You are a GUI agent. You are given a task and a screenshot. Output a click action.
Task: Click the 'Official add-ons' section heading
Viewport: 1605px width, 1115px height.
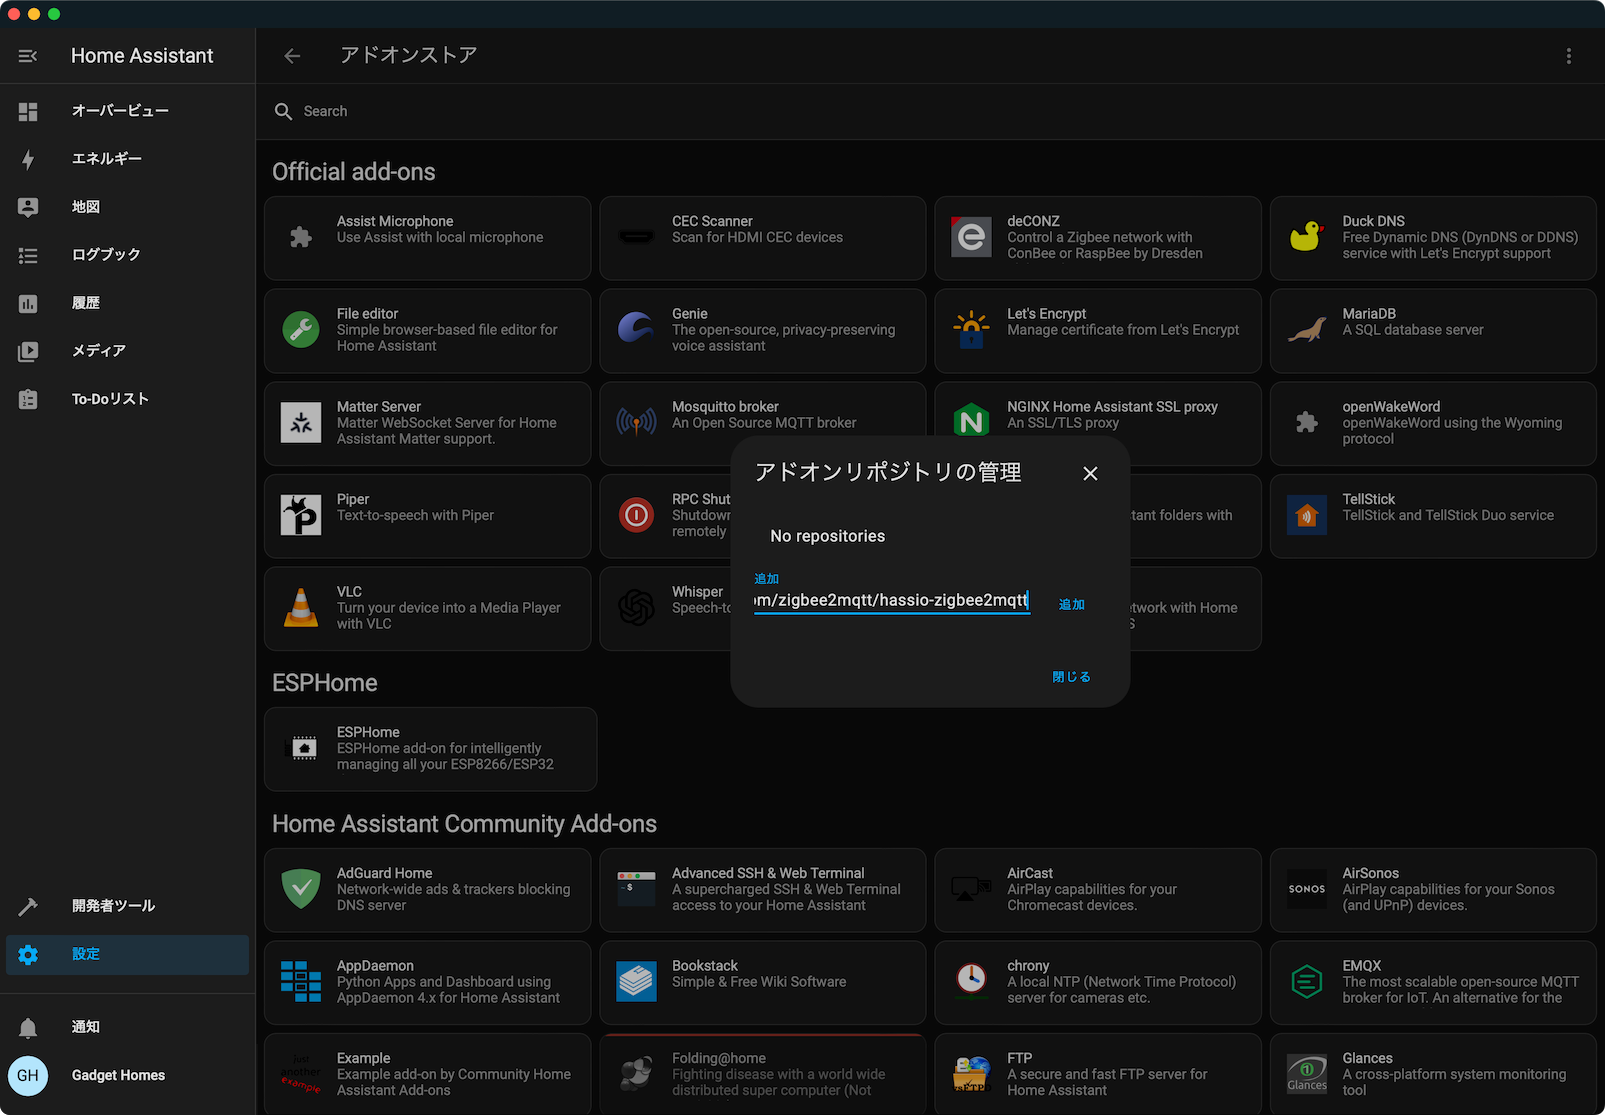[x=354, y=172]
